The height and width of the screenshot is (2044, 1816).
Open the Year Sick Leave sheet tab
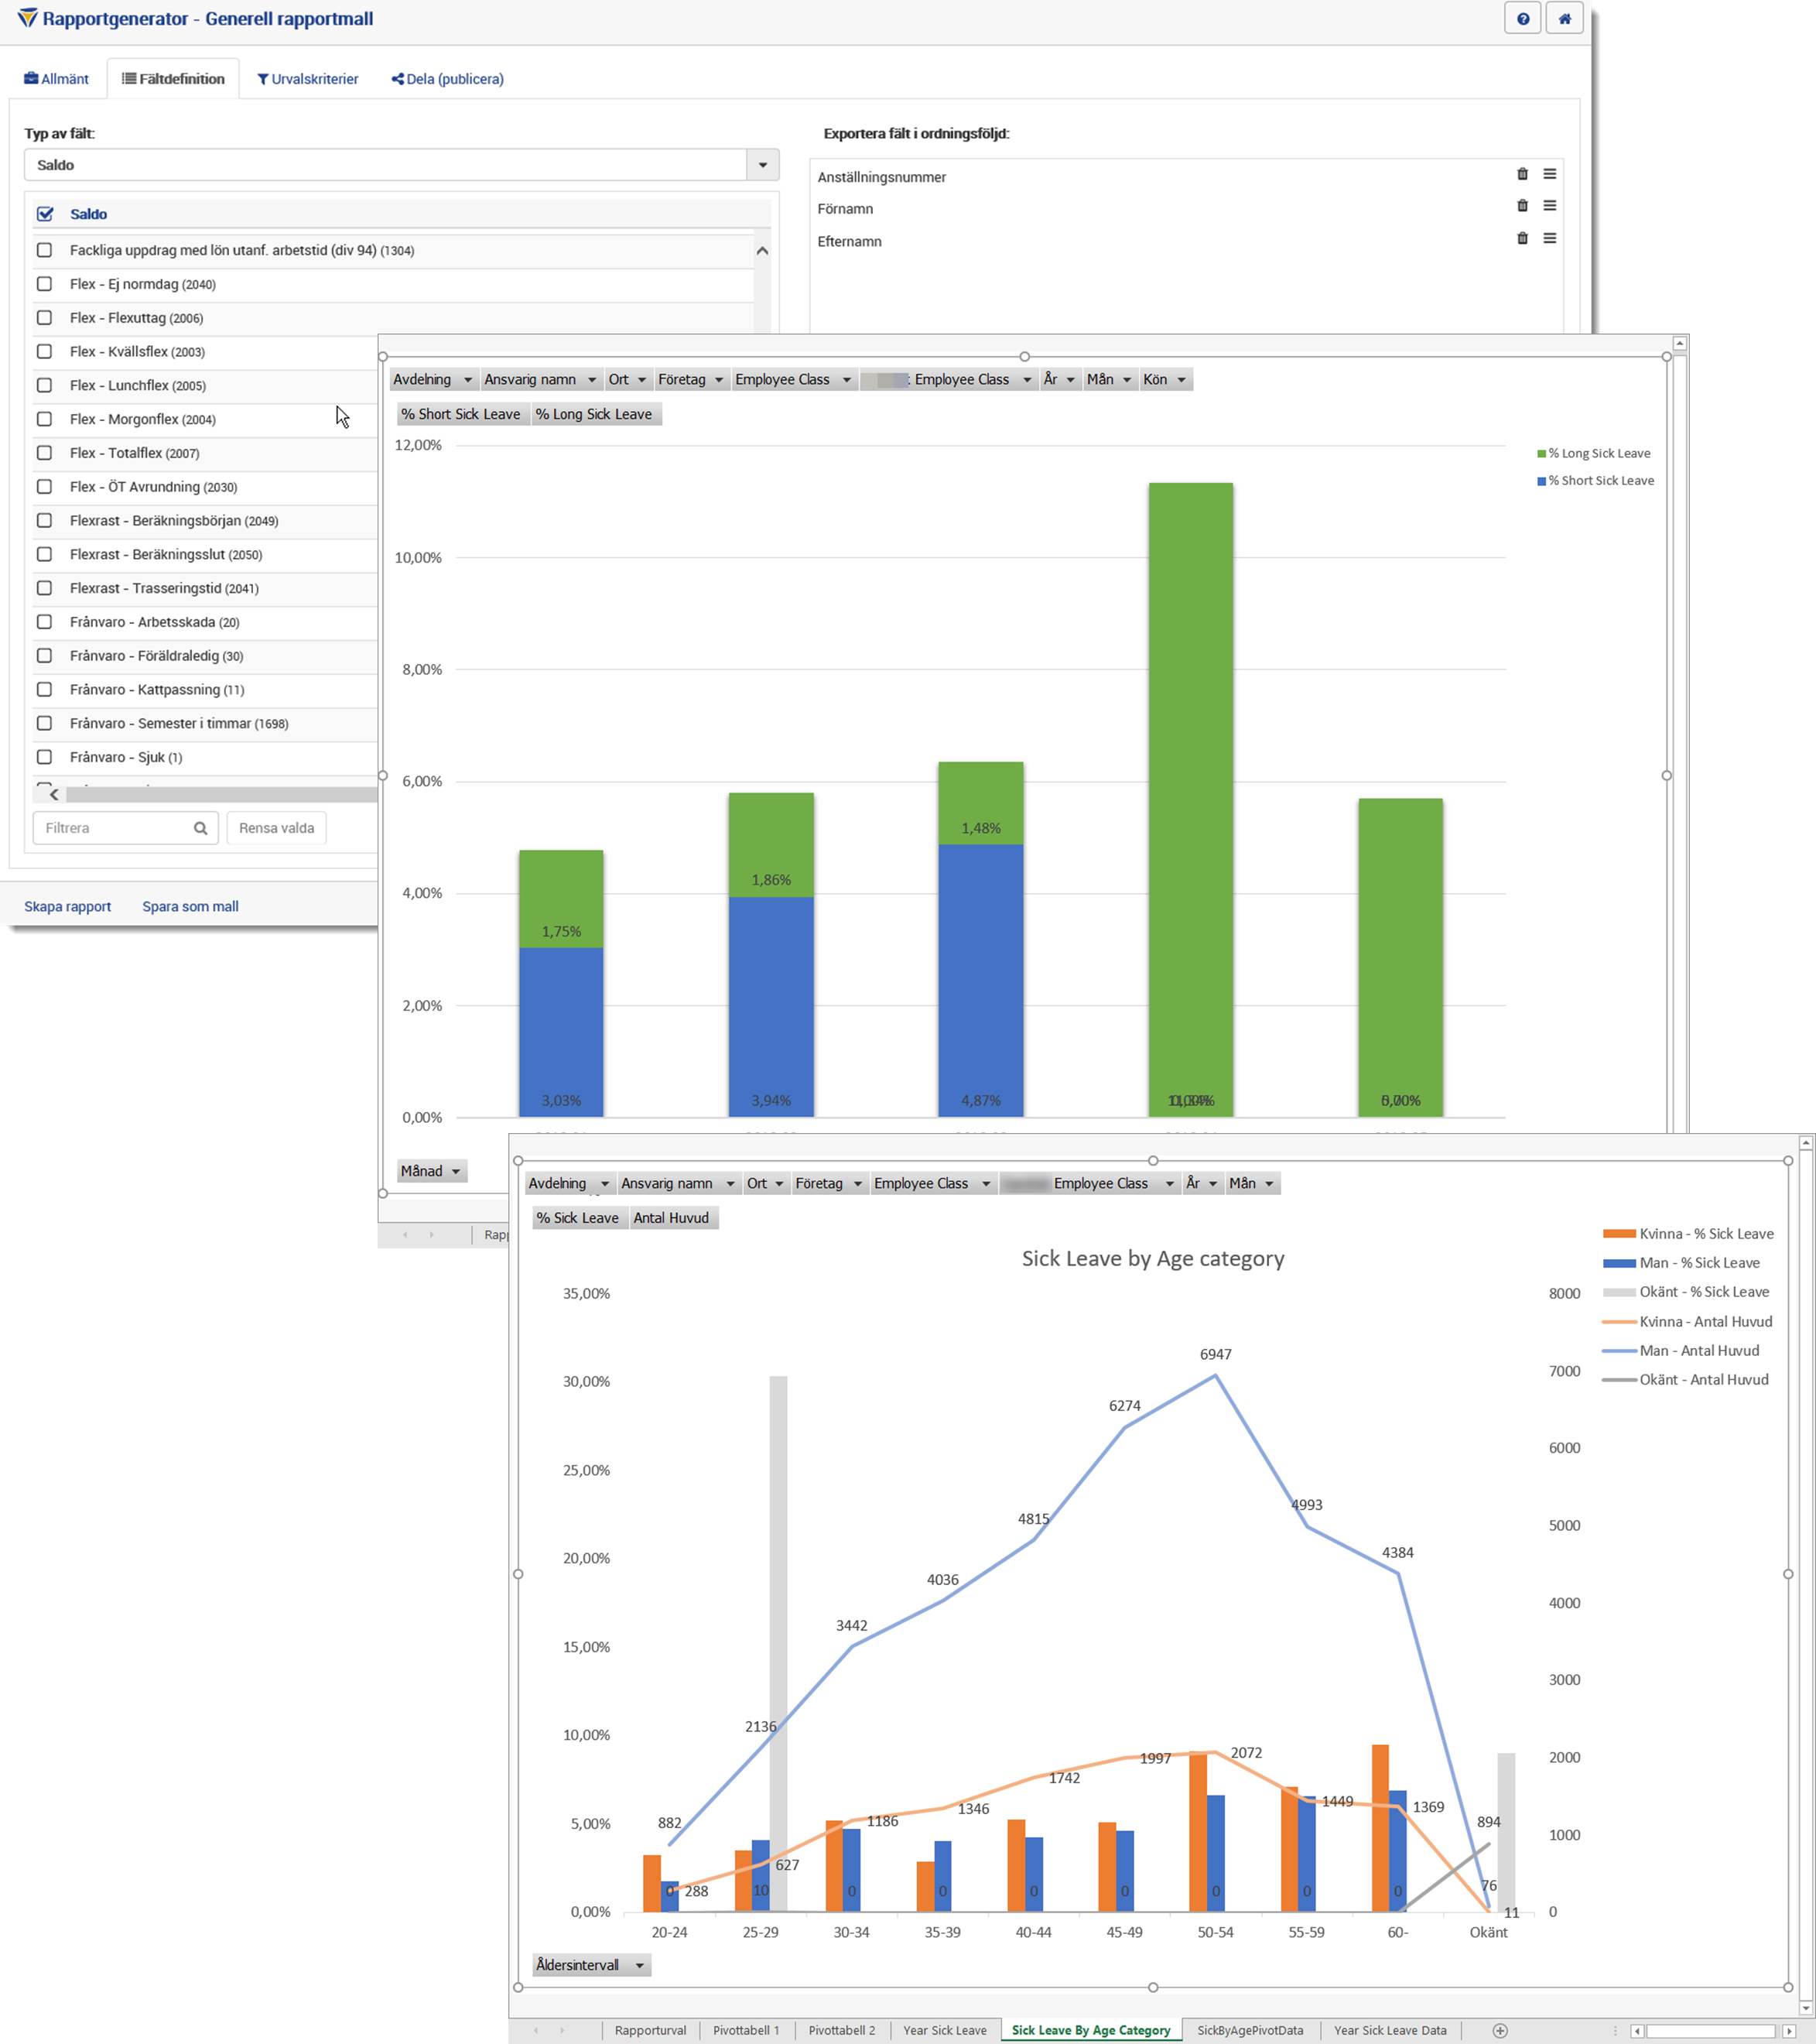[944, 2030]
